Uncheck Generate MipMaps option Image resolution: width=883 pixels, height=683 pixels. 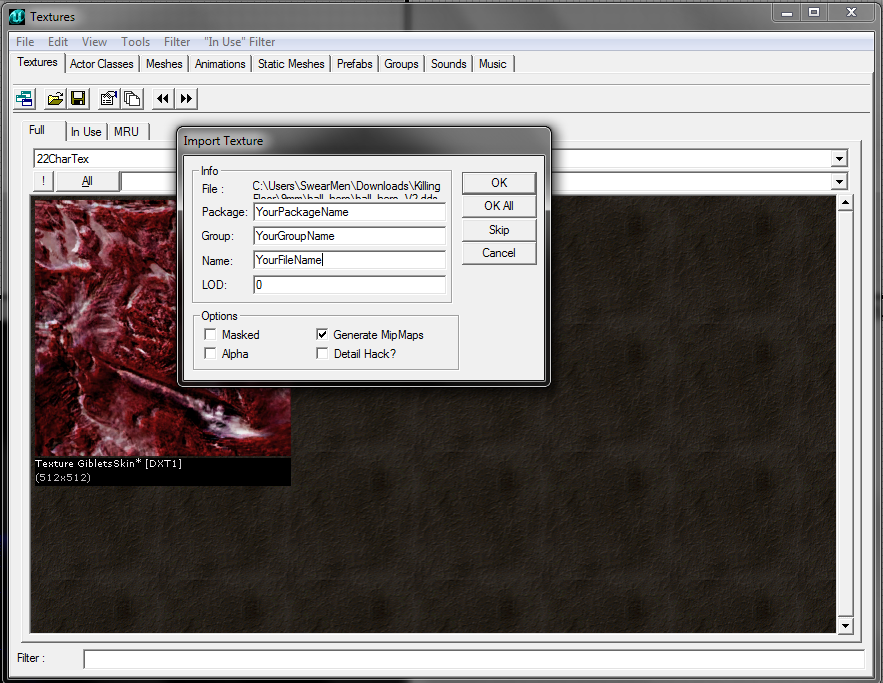pyautogui.click(x=322, y=334)
